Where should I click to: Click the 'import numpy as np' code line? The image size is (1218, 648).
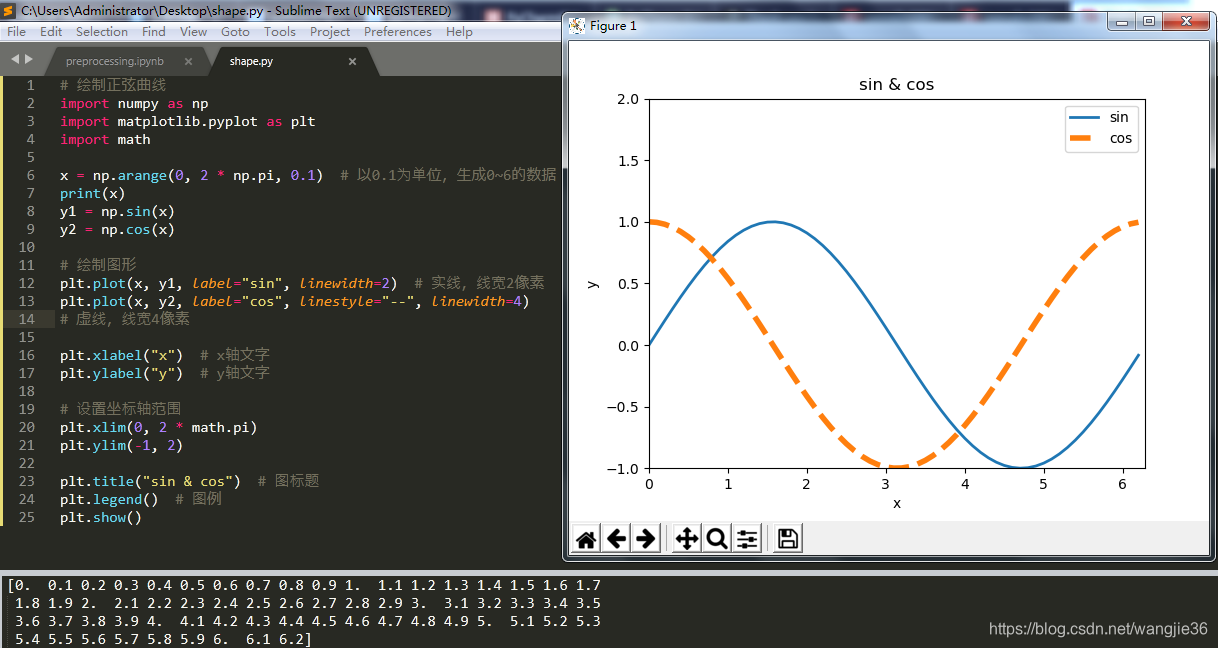(x=134, y=103)
